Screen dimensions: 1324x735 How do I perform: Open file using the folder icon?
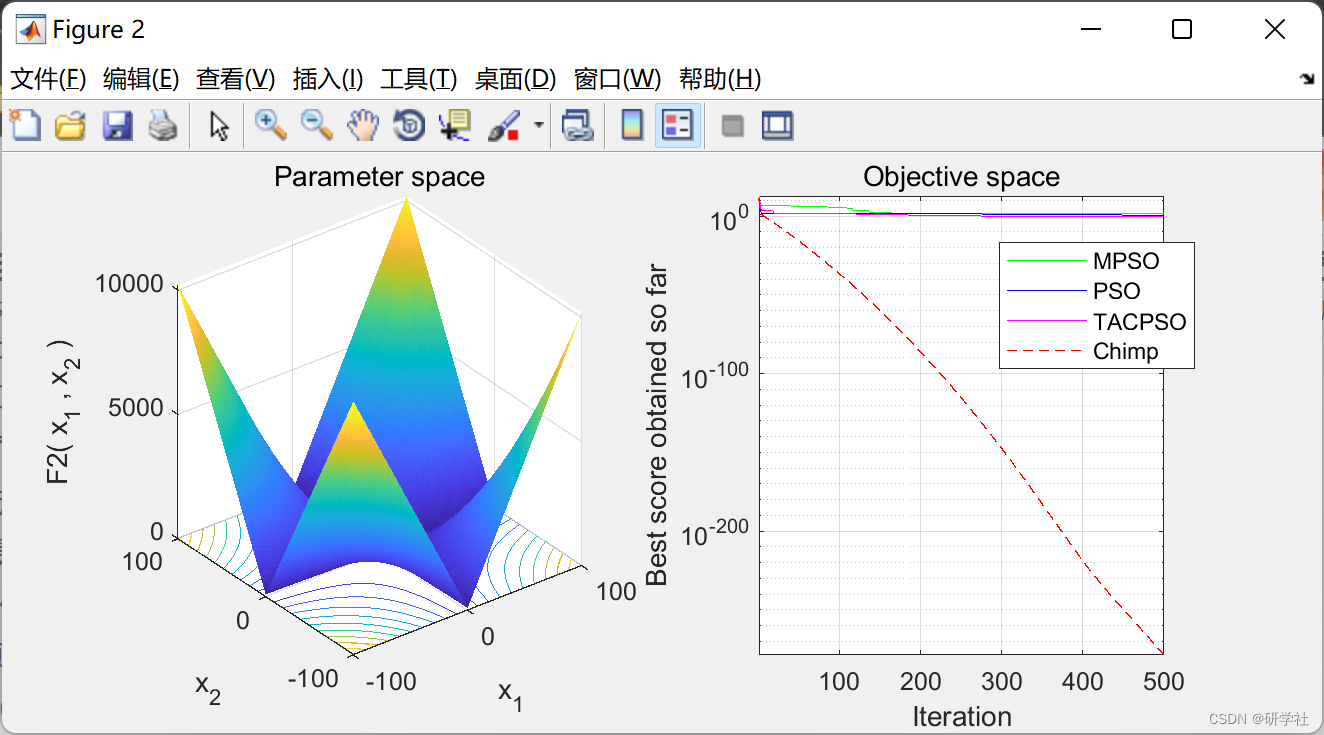(70, 125)
